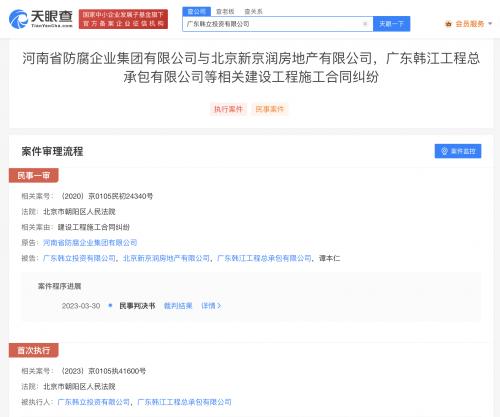Clear the search box with the X icon
Viewport: 500px width, 417px height.
click(365, 24)
